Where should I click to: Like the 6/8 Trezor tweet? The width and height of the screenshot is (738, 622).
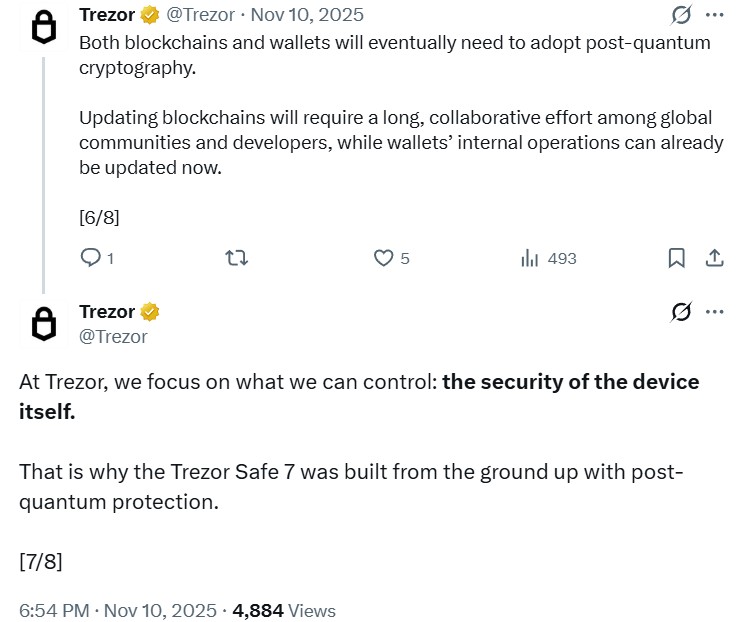point(383,258)
